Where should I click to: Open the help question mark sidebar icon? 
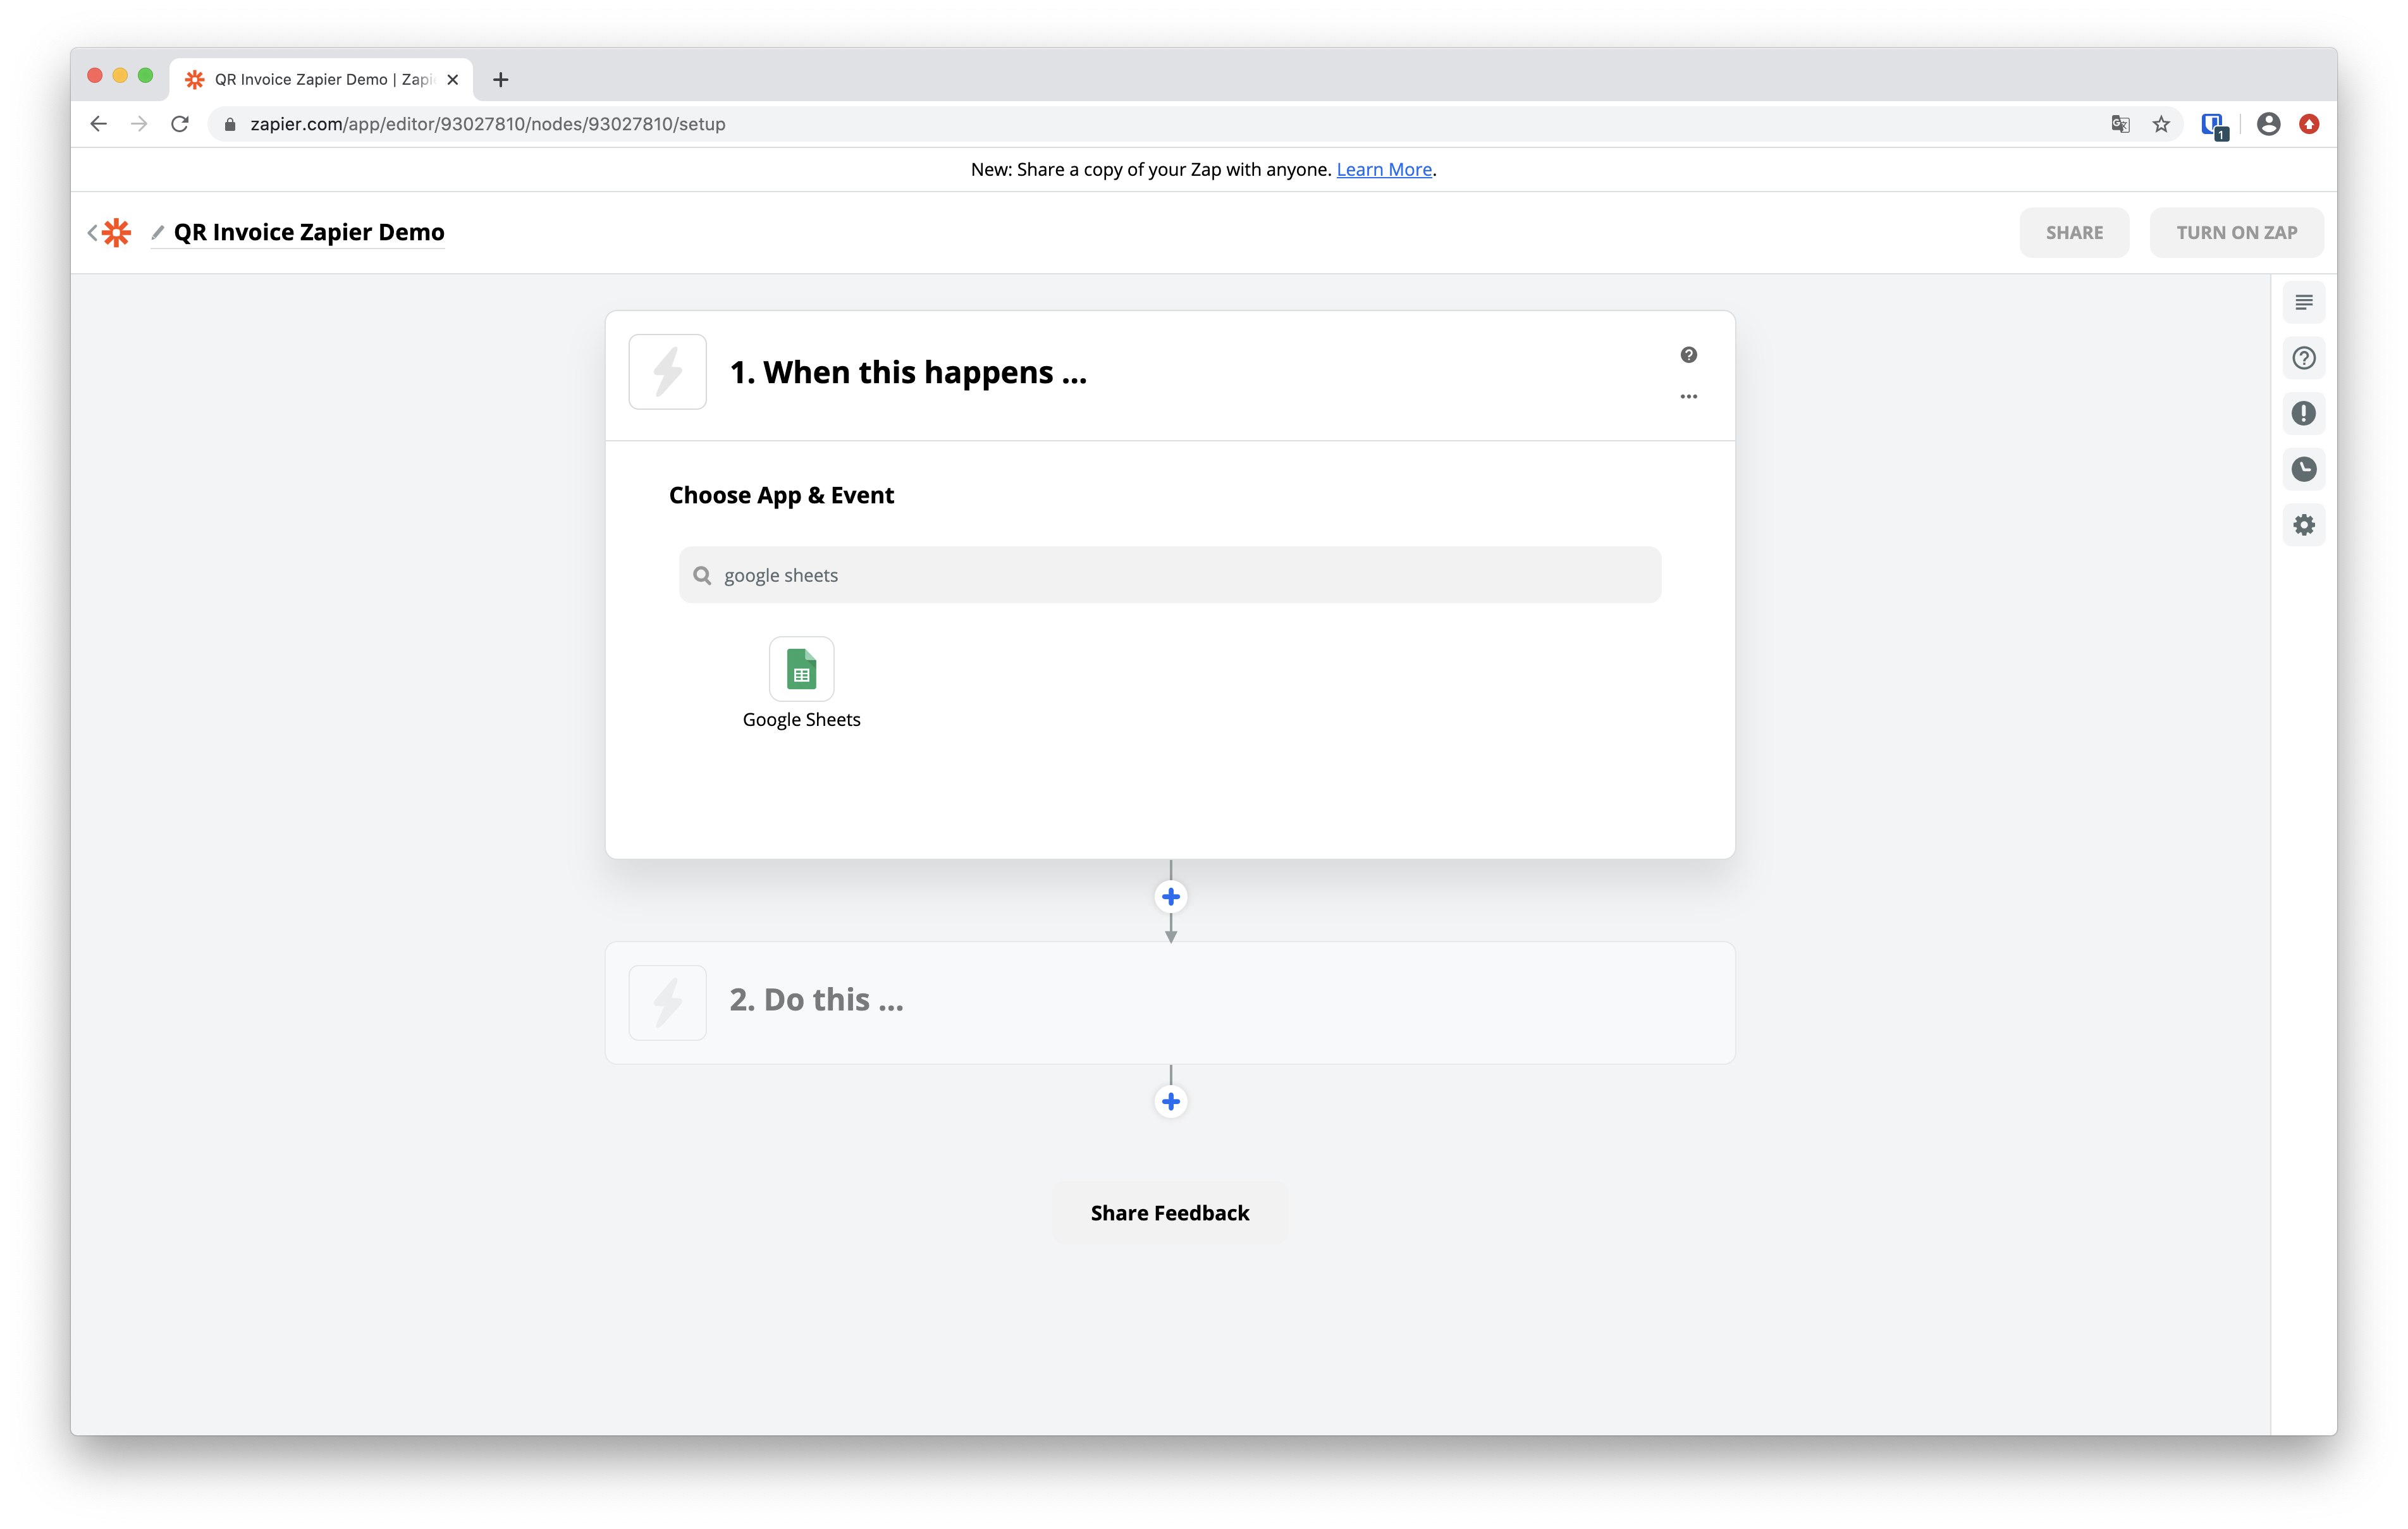point(2303,358)
